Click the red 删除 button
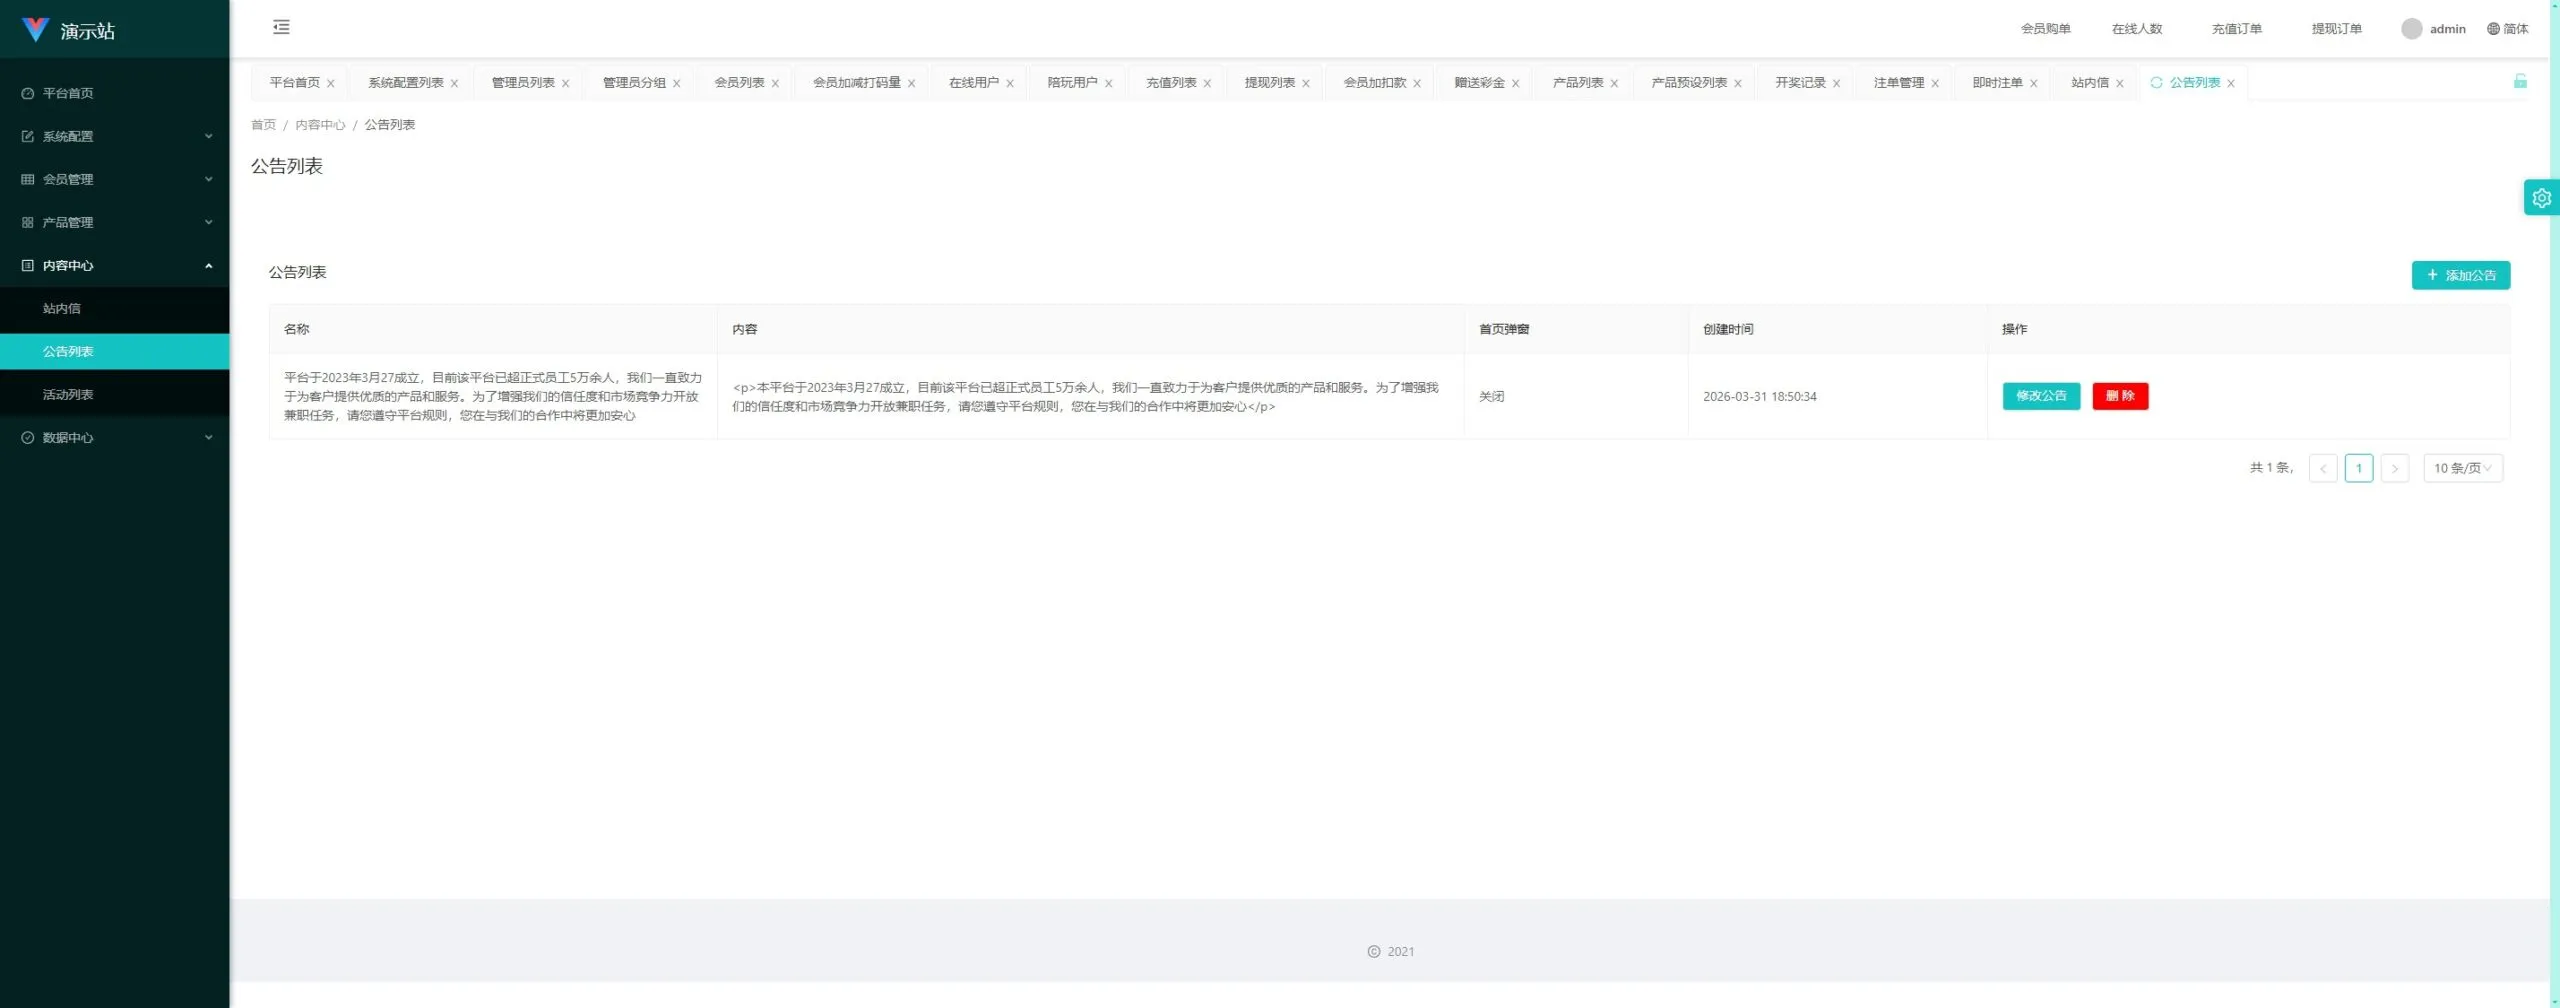The height and width of the screenshot is (1008, 2560). pyautogui.click(x=2120, y=396)
